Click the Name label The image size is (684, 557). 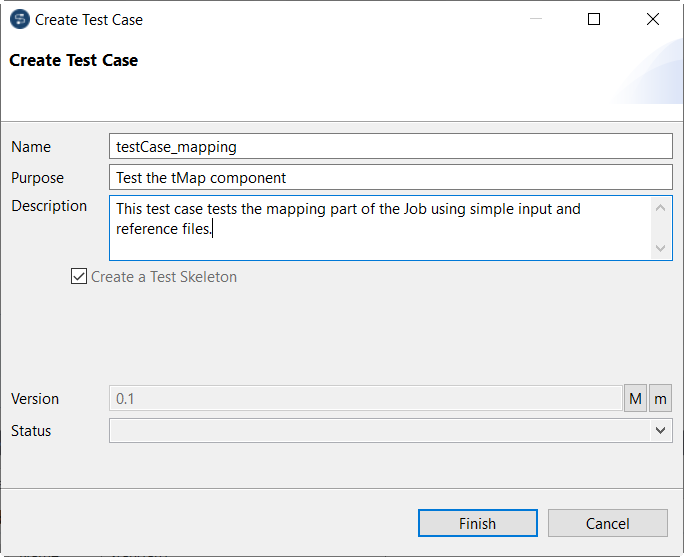point(31,147)
